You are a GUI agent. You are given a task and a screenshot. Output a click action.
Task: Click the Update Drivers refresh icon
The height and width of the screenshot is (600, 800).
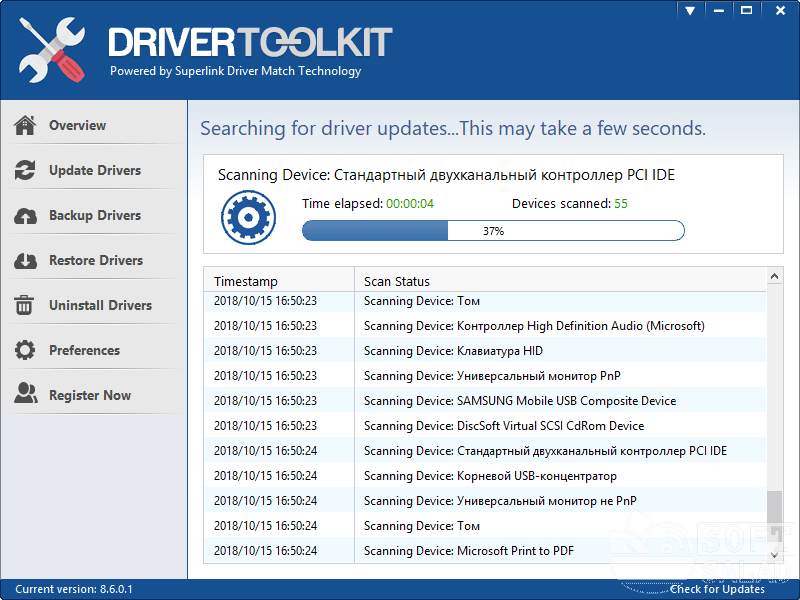[x=25, y=170]
